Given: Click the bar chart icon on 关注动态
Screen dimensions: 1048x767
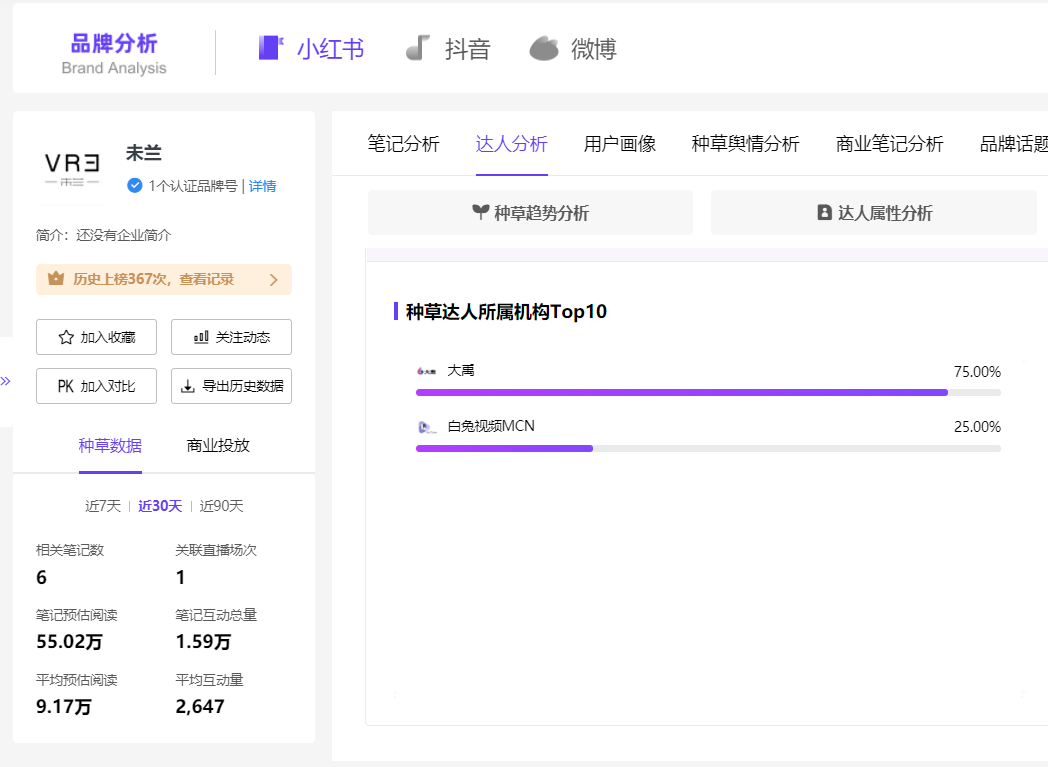Looking at the screenshot, I should point(201,337).
